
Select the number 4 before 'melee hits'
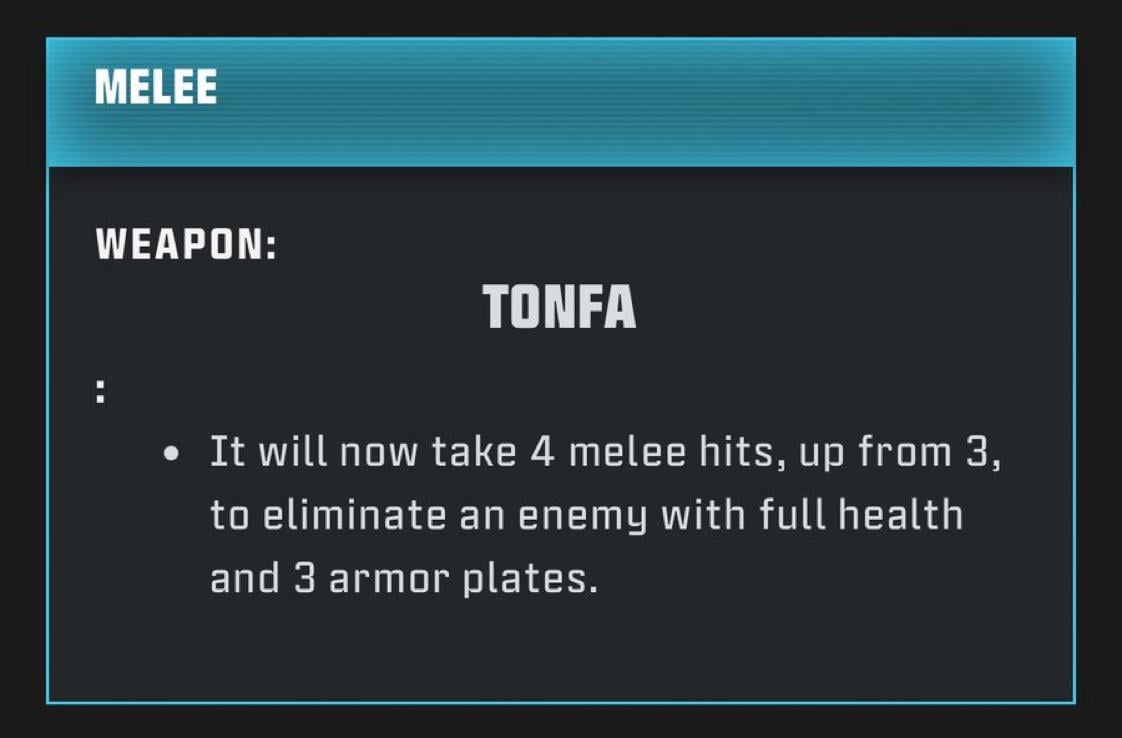[542, 452]
